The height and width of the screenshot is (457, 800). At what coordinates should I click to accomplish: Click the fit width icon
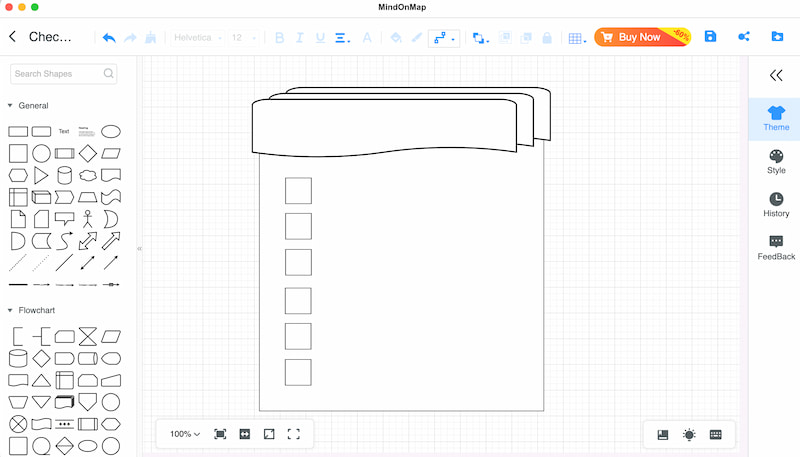click(x=245, y=434)
